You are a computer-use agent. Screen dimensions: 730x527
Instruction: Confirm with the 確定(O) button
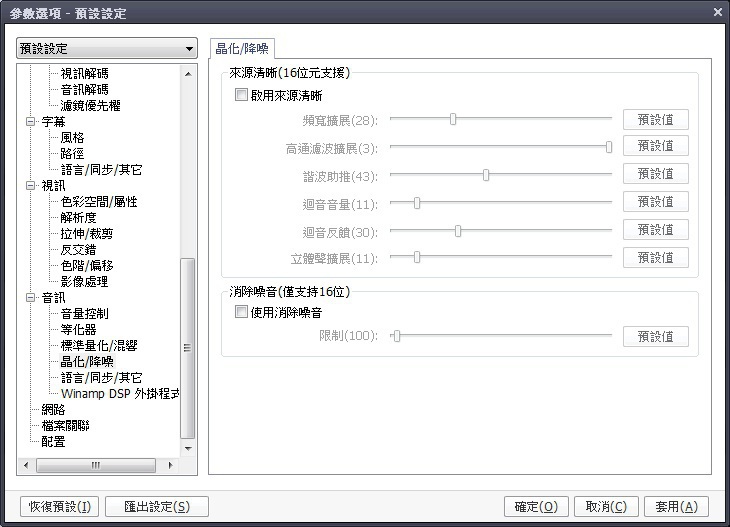click(x=536, y=507)
